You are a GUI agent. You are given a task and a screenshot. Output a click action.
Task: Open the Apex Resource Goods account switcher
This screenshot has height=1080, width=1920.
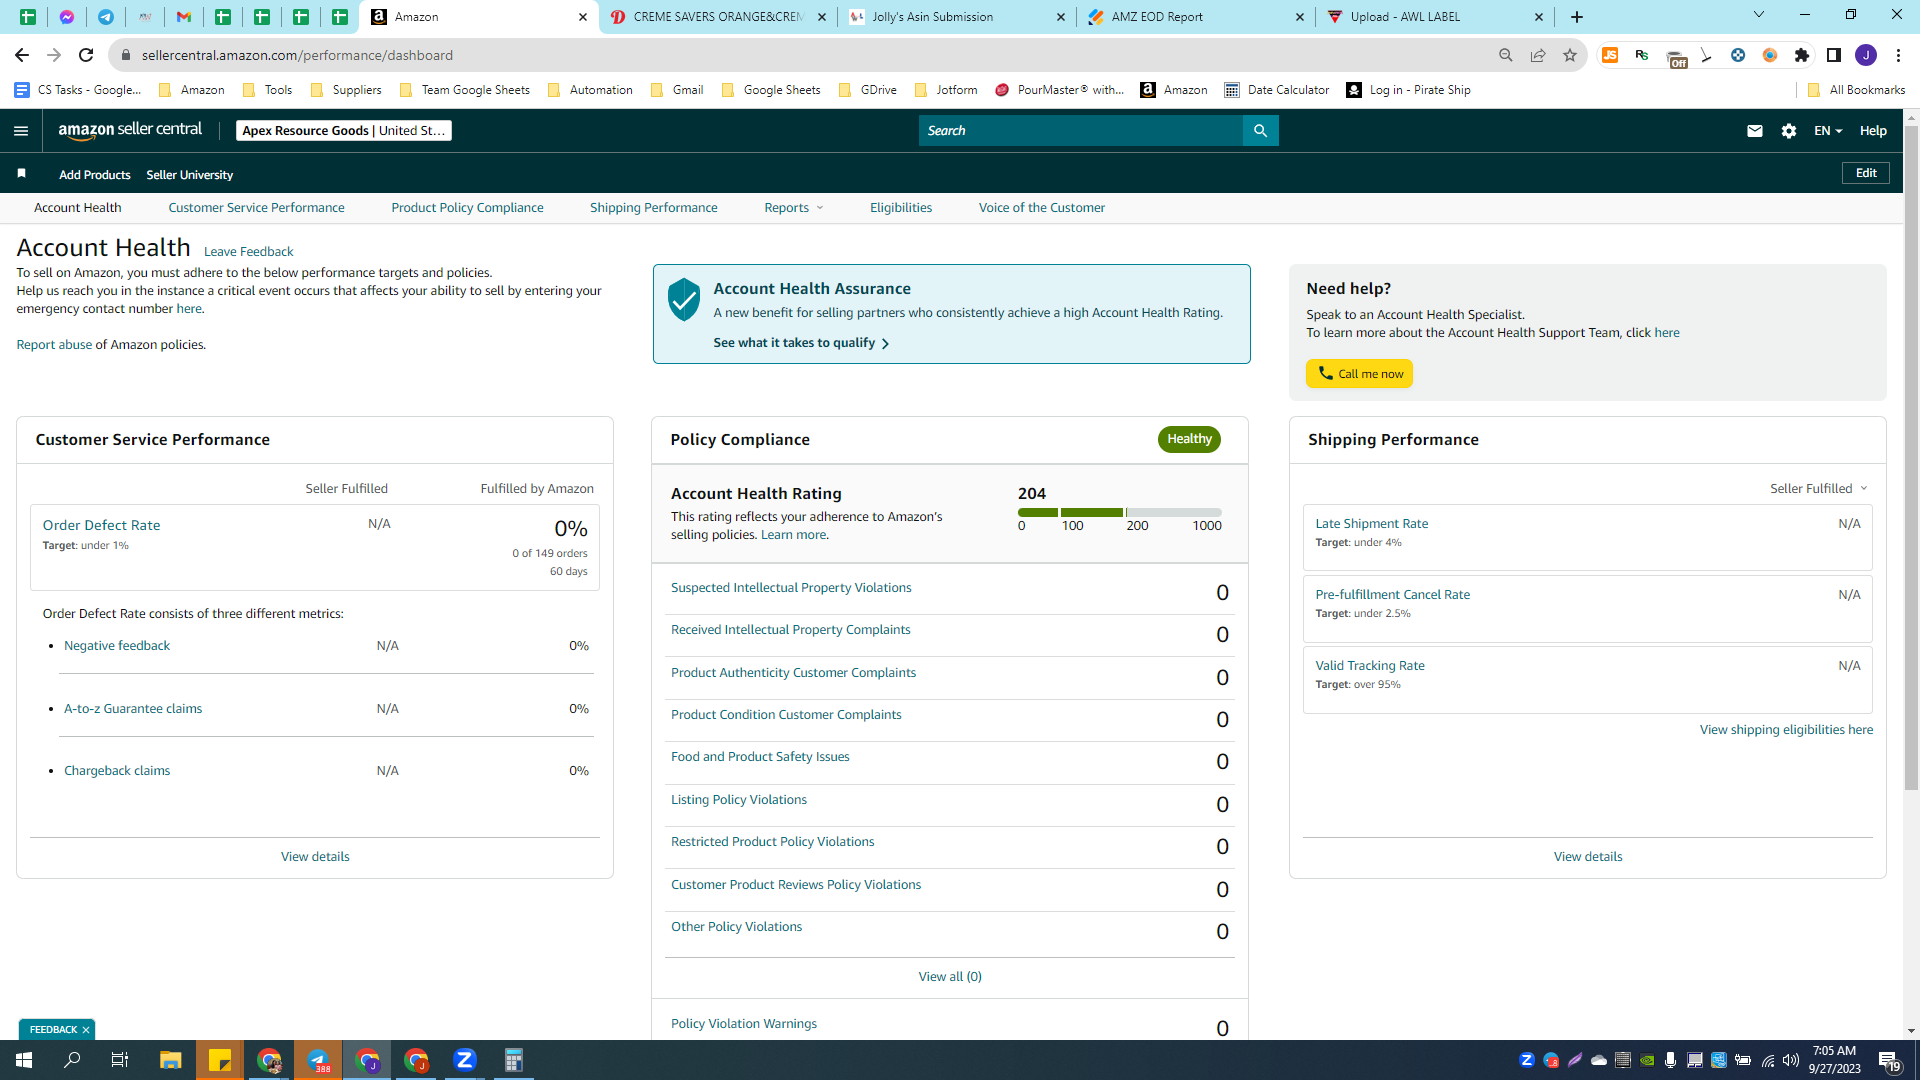pos(344,131)
